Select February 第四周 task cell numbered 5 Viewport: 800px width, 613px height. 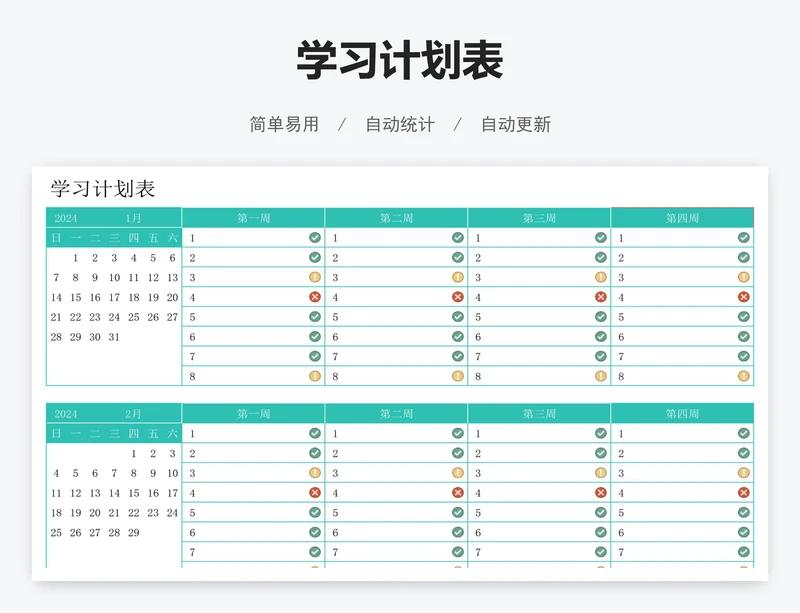pyautogui.click(x=682, y=512)
